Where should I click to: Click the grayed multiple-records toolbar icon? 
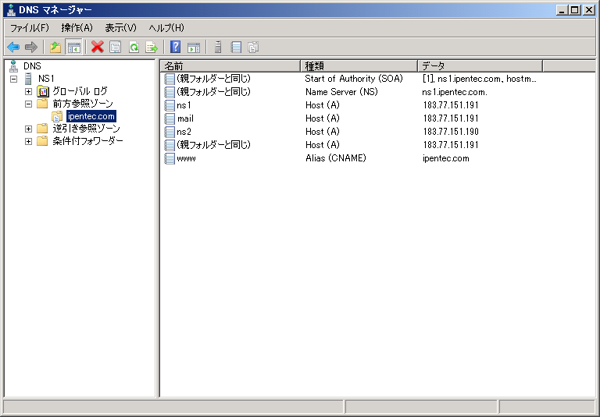(253, 47)
